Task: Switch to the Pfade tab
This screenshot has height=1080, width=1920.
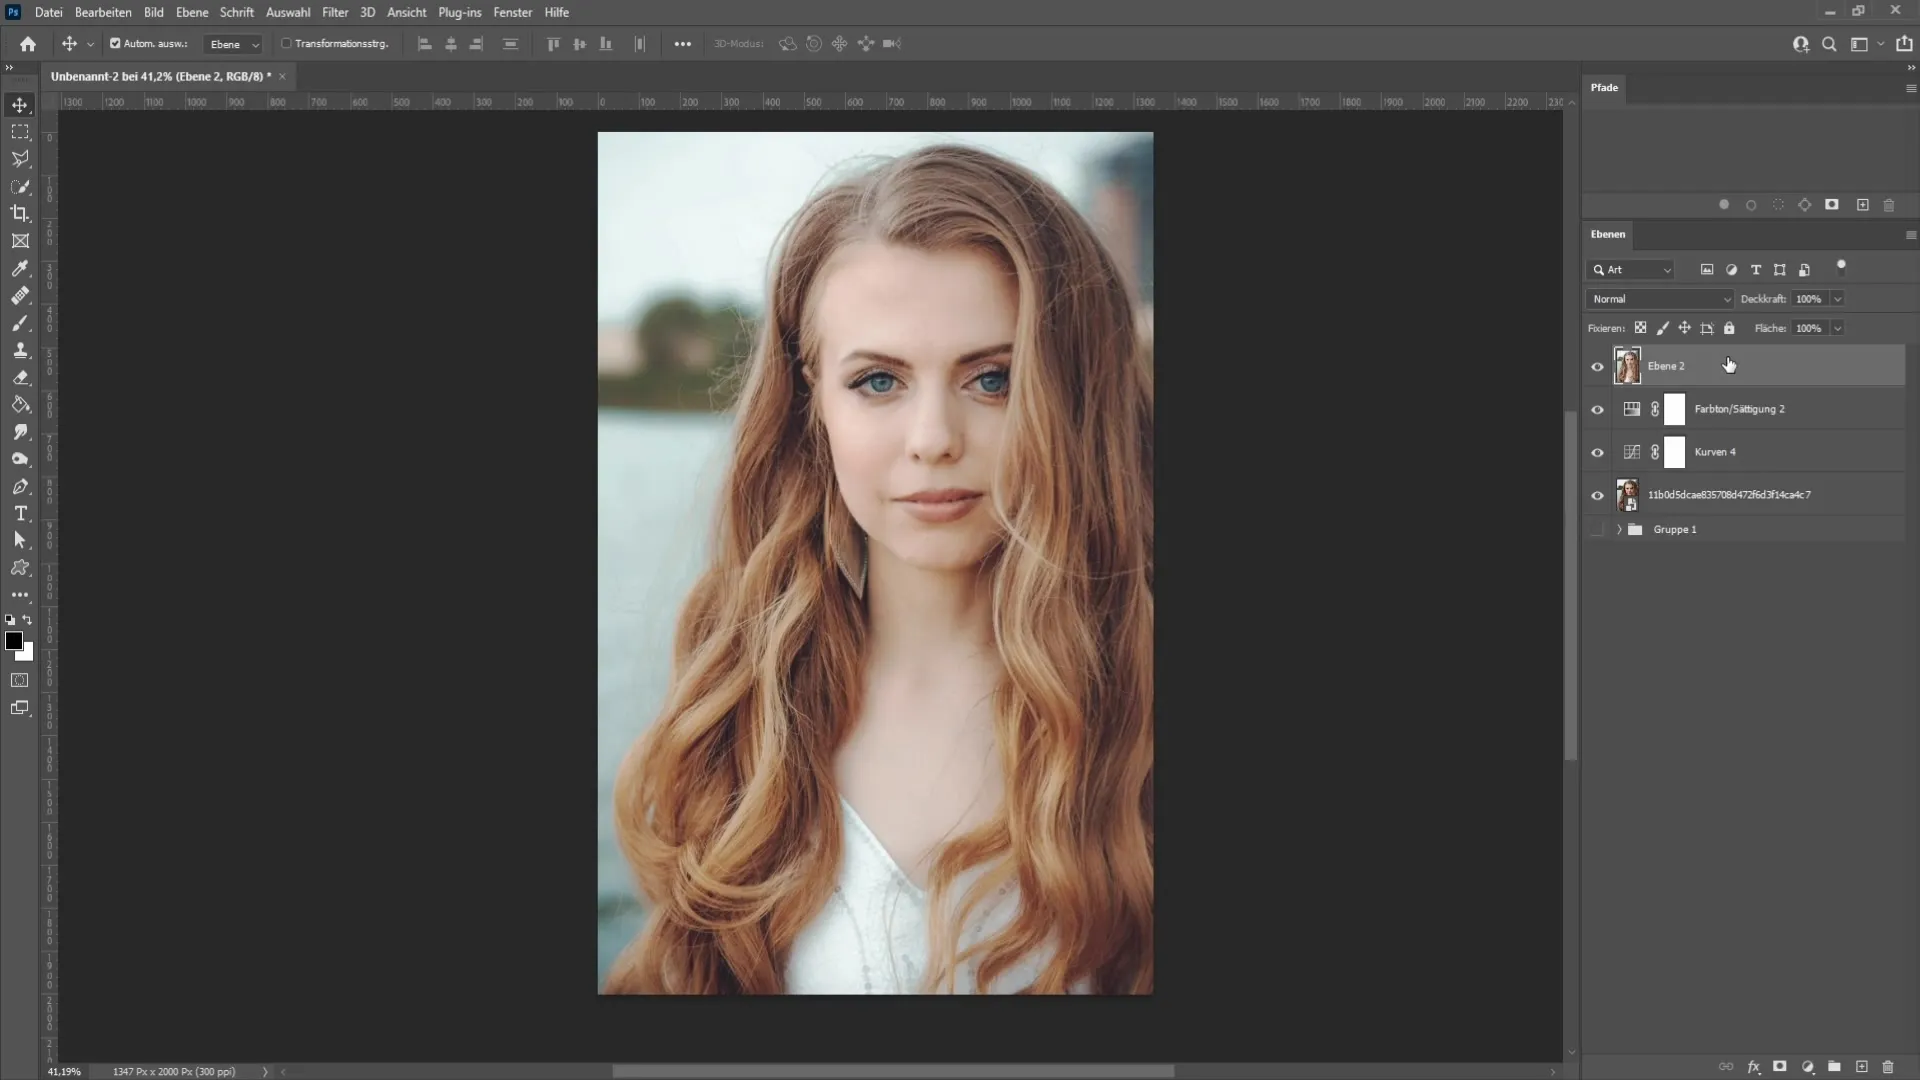Action: point(1604,88)
